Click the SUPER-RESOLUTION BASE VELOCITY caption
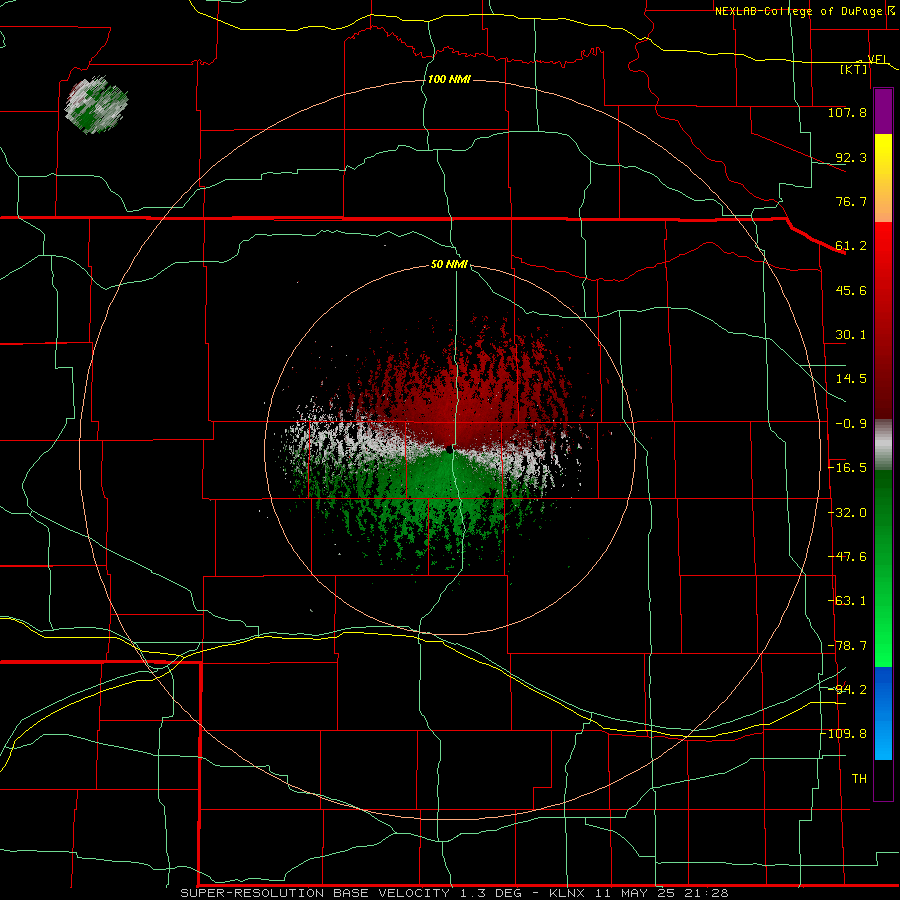The height and width of the screenshot is (900, 900). pyautogui.click(x=315, y=893)
